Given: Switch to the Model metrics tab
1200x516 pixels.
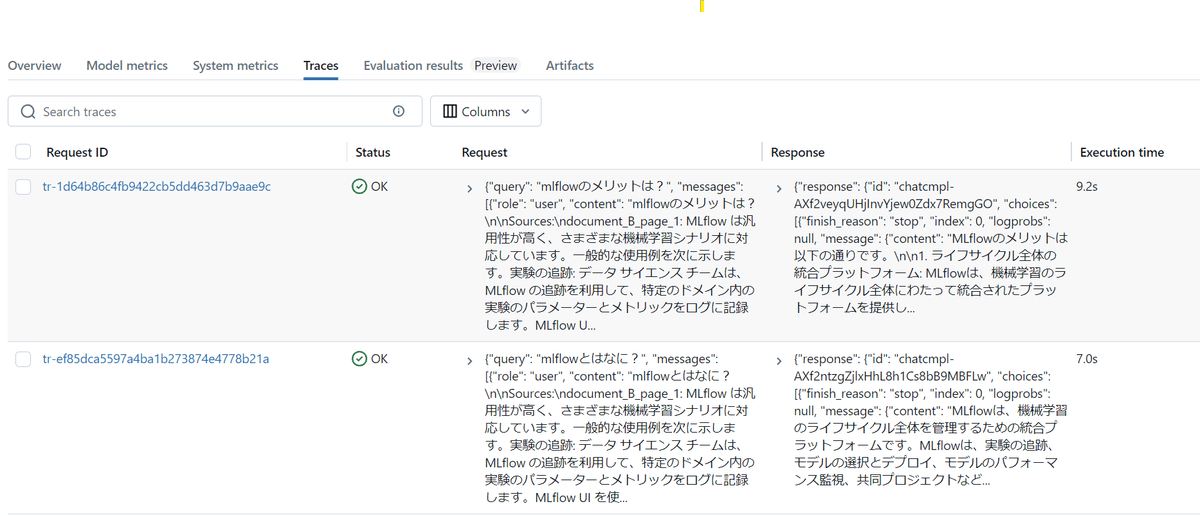Looking at the screenshot, I should pos(127,66).
